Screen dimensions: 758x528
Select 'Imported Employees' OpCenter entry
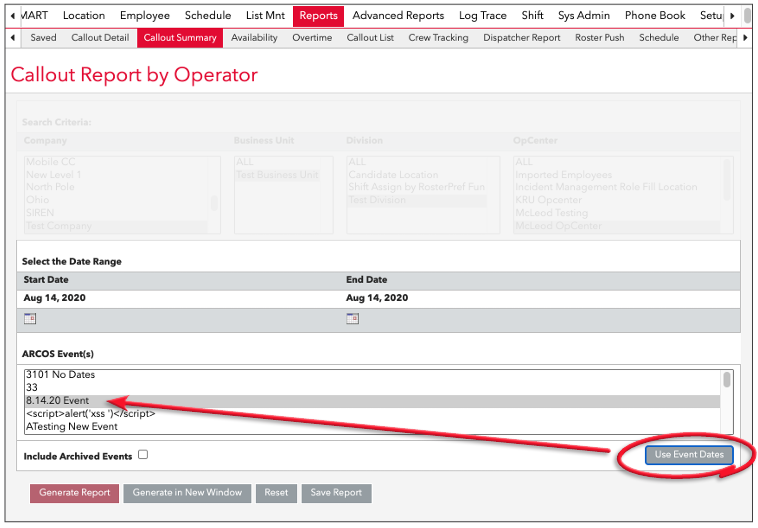tap(617, 175)
